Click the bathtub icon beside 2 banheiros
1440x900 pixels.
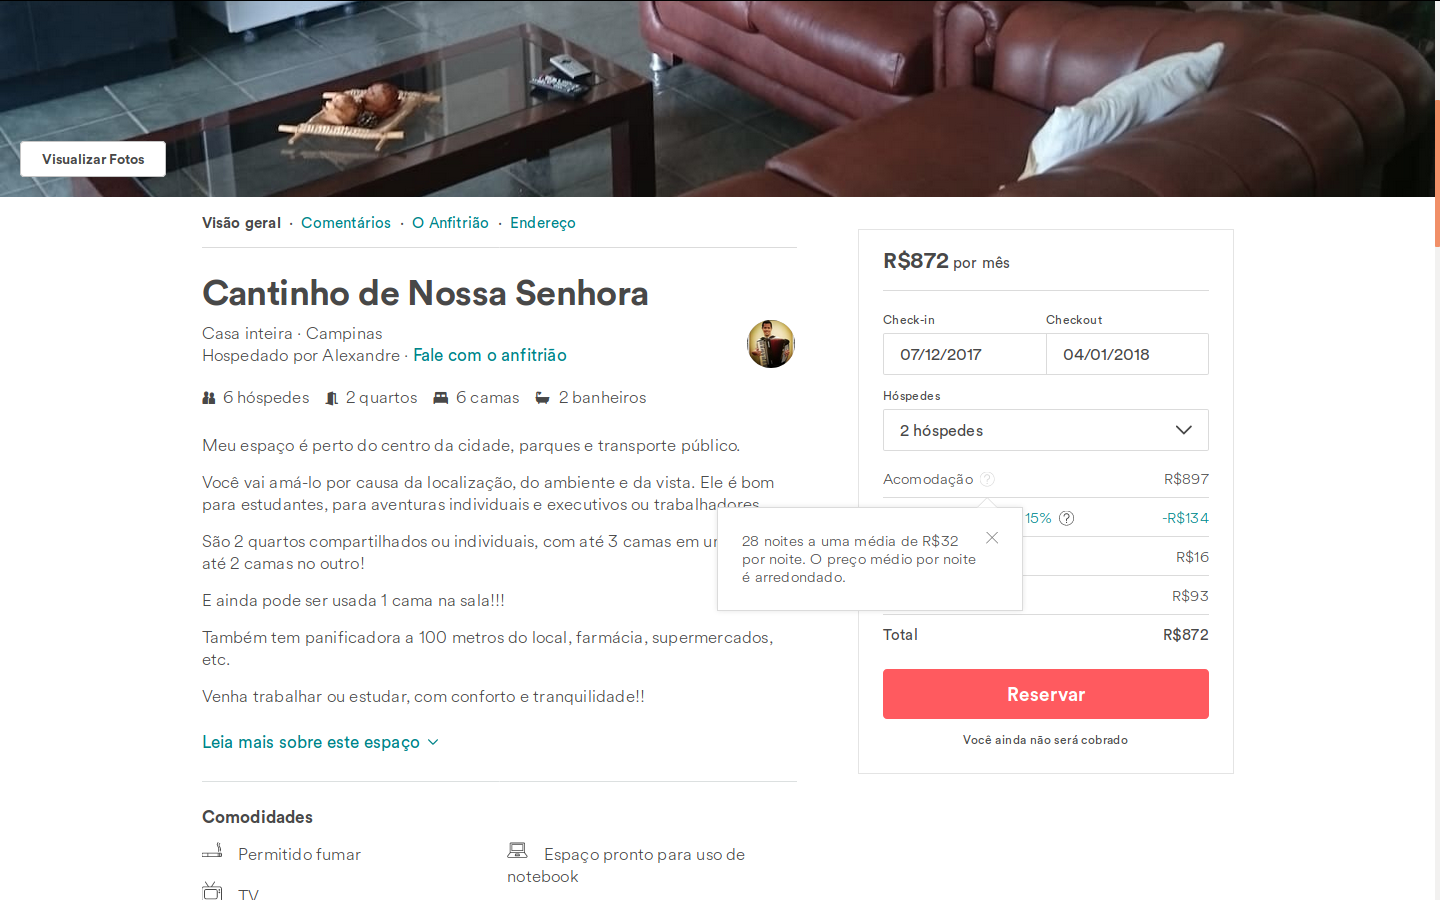[543, 398]
